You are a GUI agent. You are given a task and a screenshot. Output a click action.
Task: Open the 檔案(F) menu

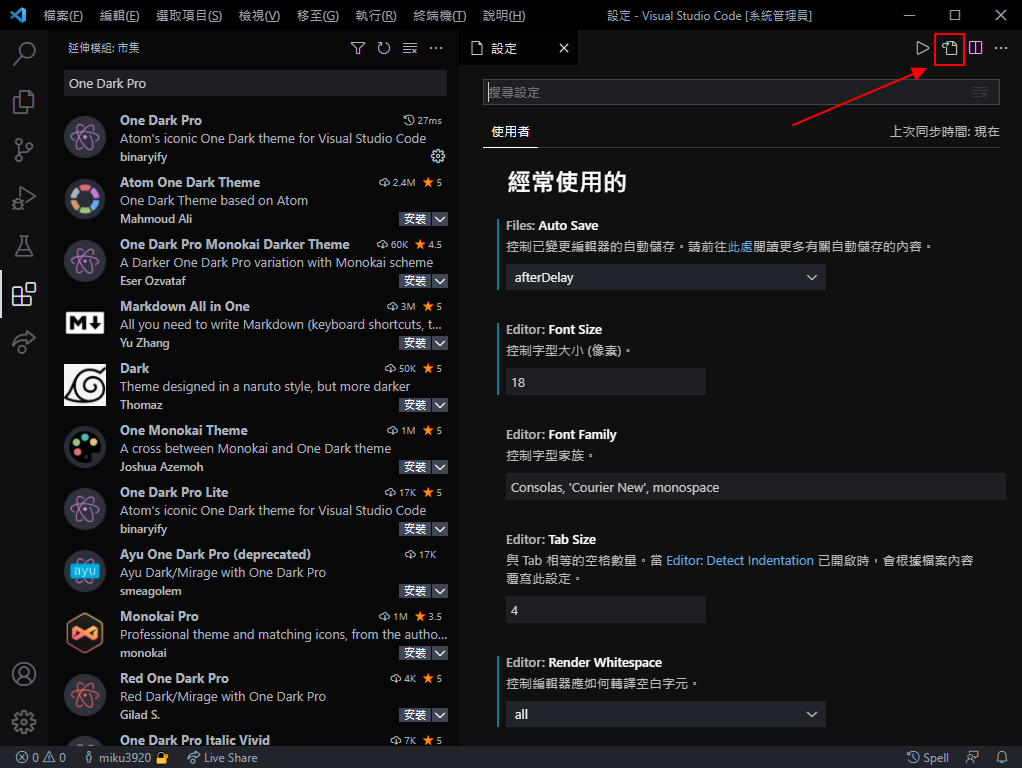(x=63, y=16)
